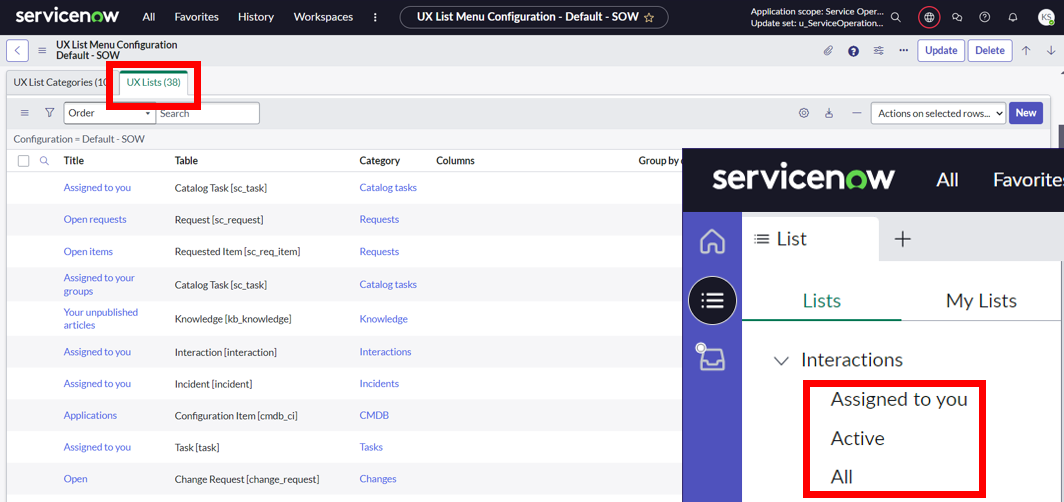Open the form context hamburger menu
The width and height of the screenshot is (1064, 502).
42,50
